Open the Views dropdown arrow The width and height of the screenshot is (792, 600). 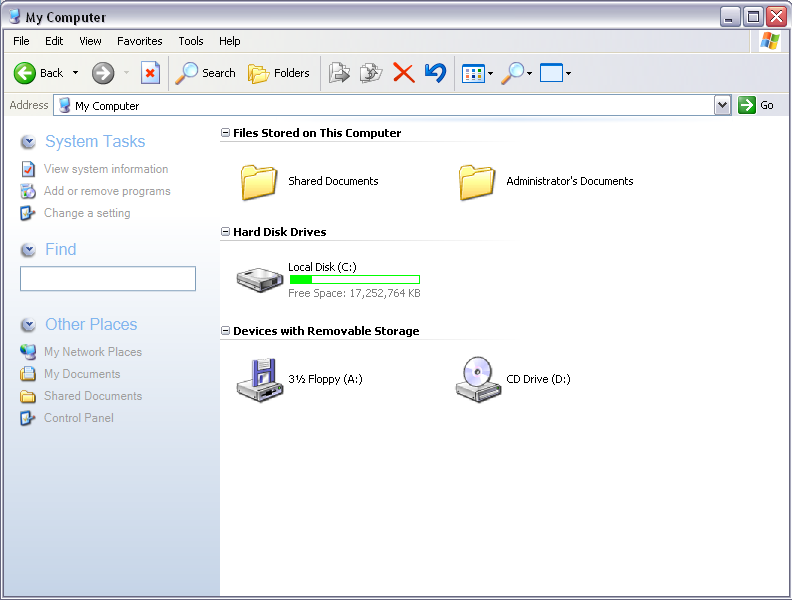point(490,74)
